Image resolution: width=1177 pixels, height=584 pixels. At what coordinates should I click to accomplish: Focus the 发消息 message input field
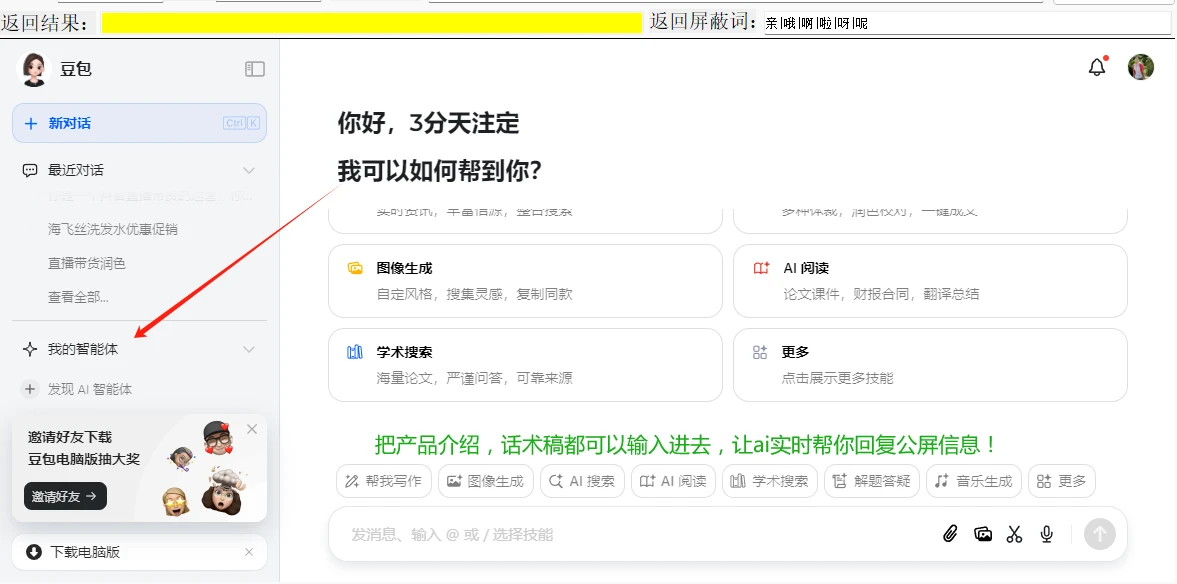pos(638,534)
